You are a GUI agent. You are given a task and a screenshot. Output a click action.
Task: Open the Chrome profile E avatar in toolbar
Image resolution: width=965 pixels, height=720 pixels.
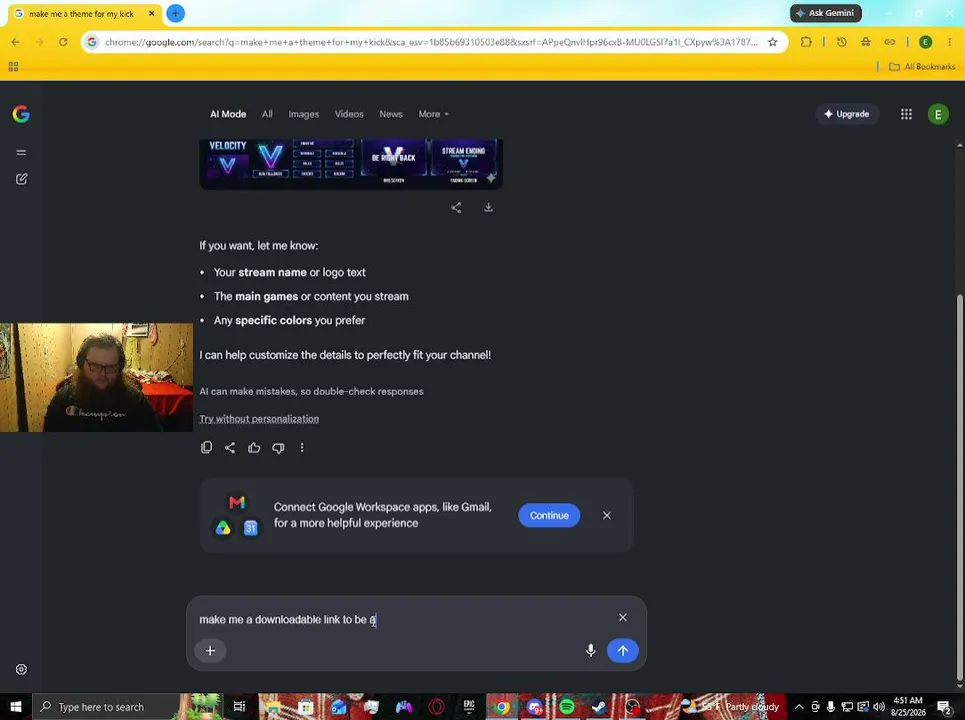(925, 42)
